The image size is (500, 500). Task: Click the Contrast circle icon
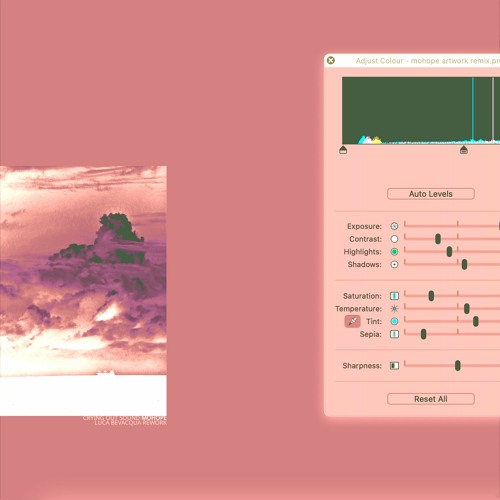coord(394,239)
